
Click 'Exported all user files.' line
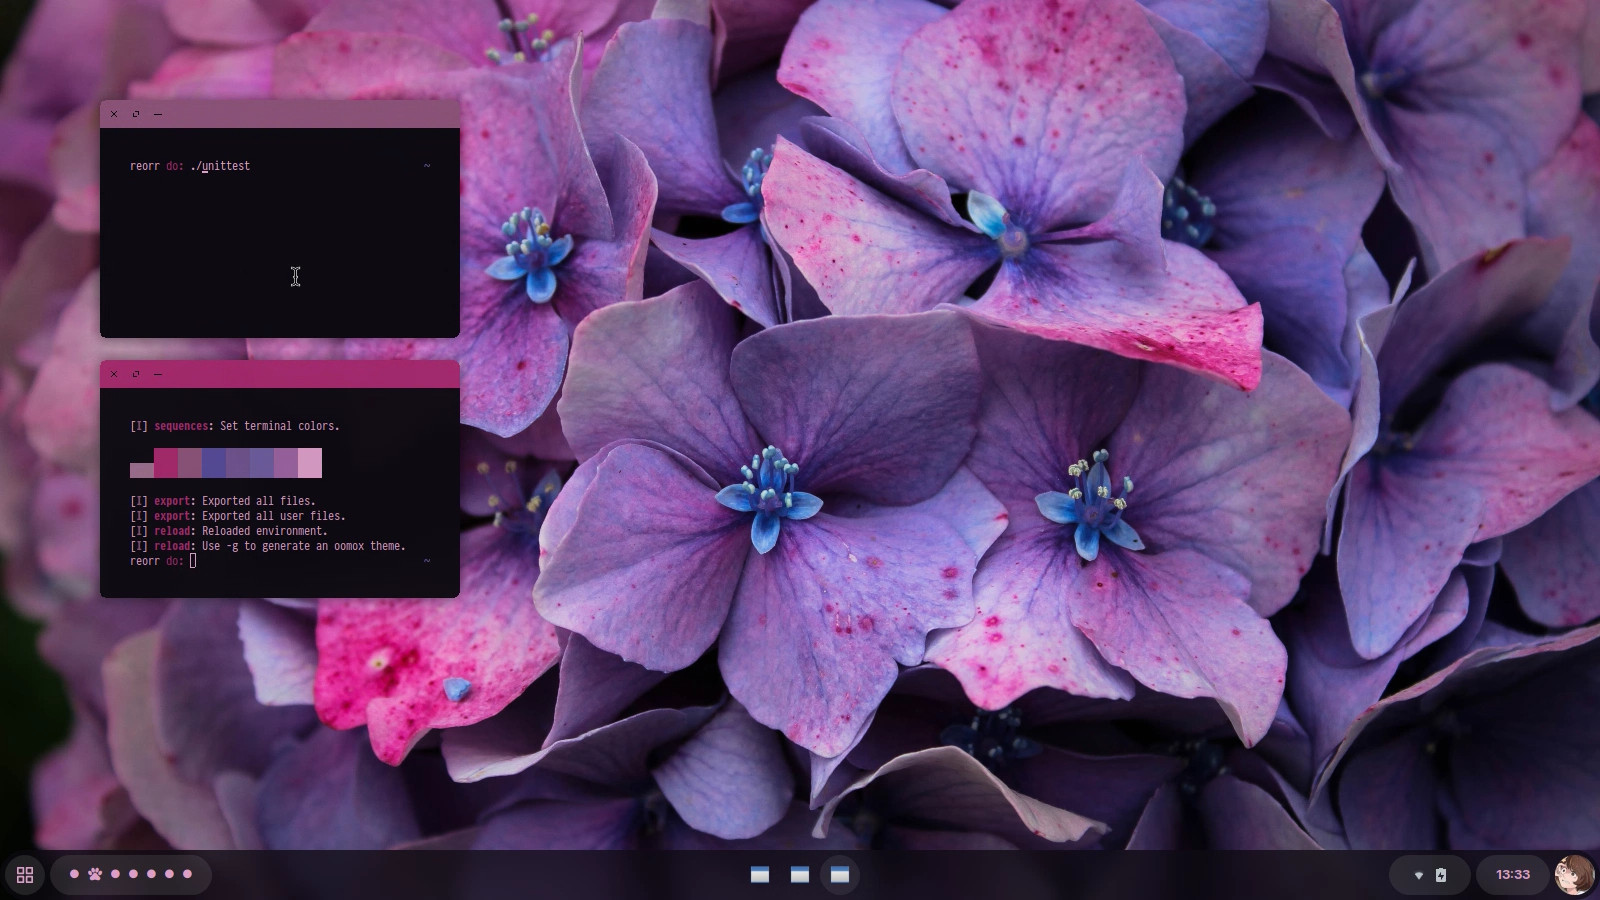[274, 516]
